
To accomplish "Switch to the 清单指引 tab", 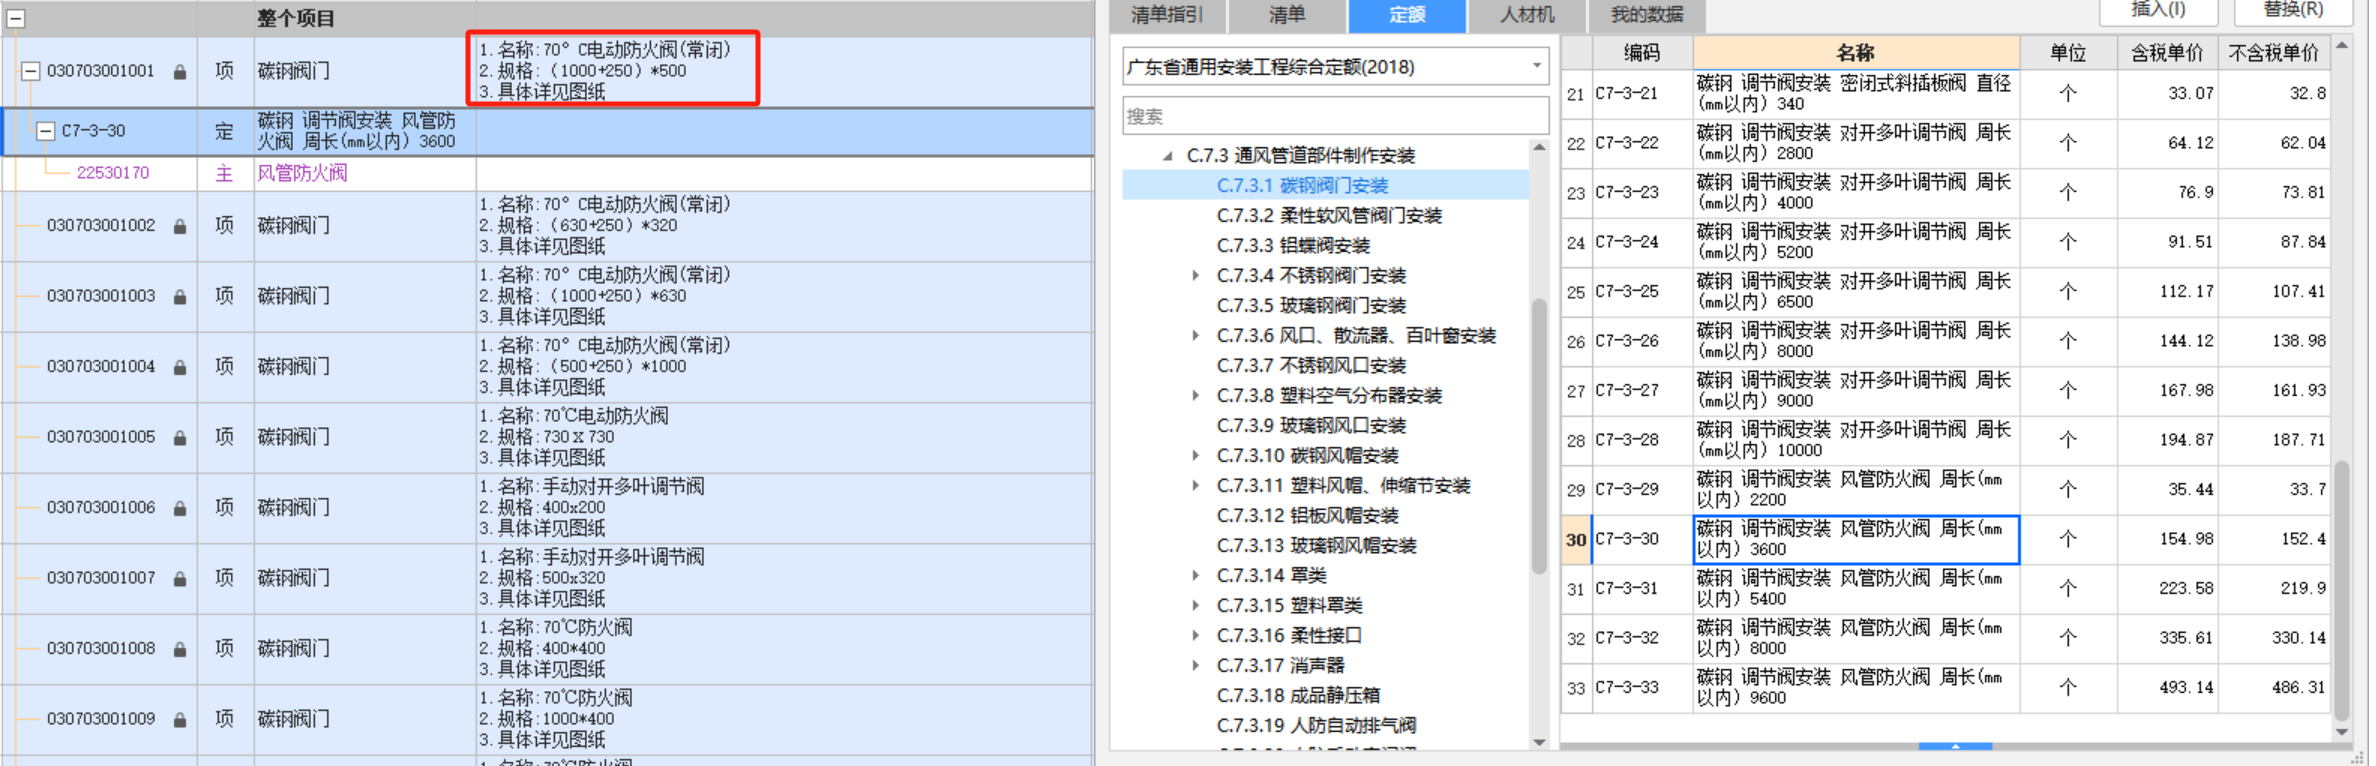I will pyautogui.click(x=1167, y=15).
